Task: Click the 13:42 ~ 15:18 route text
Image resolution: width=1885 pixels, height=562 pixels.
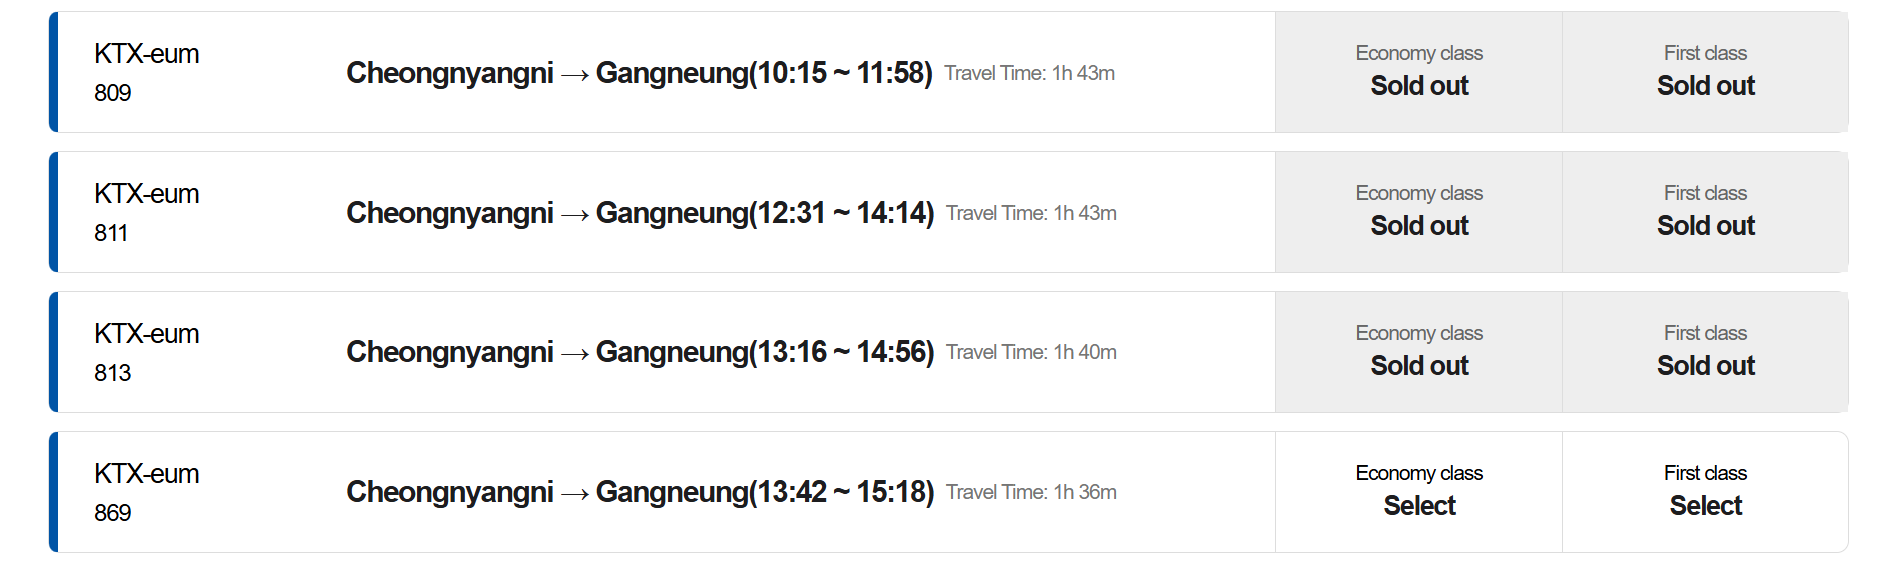Action: (640, 492)
